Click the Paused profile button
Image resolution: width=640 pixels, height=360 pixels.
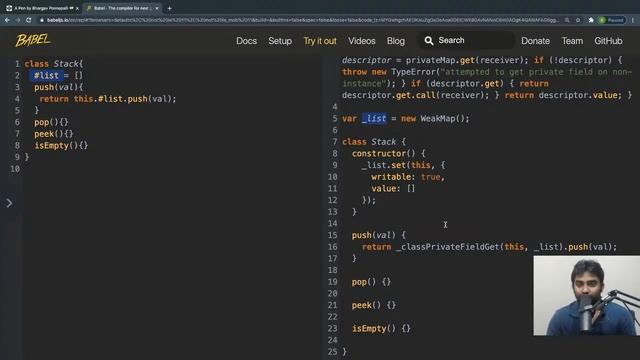click(611, 20)
